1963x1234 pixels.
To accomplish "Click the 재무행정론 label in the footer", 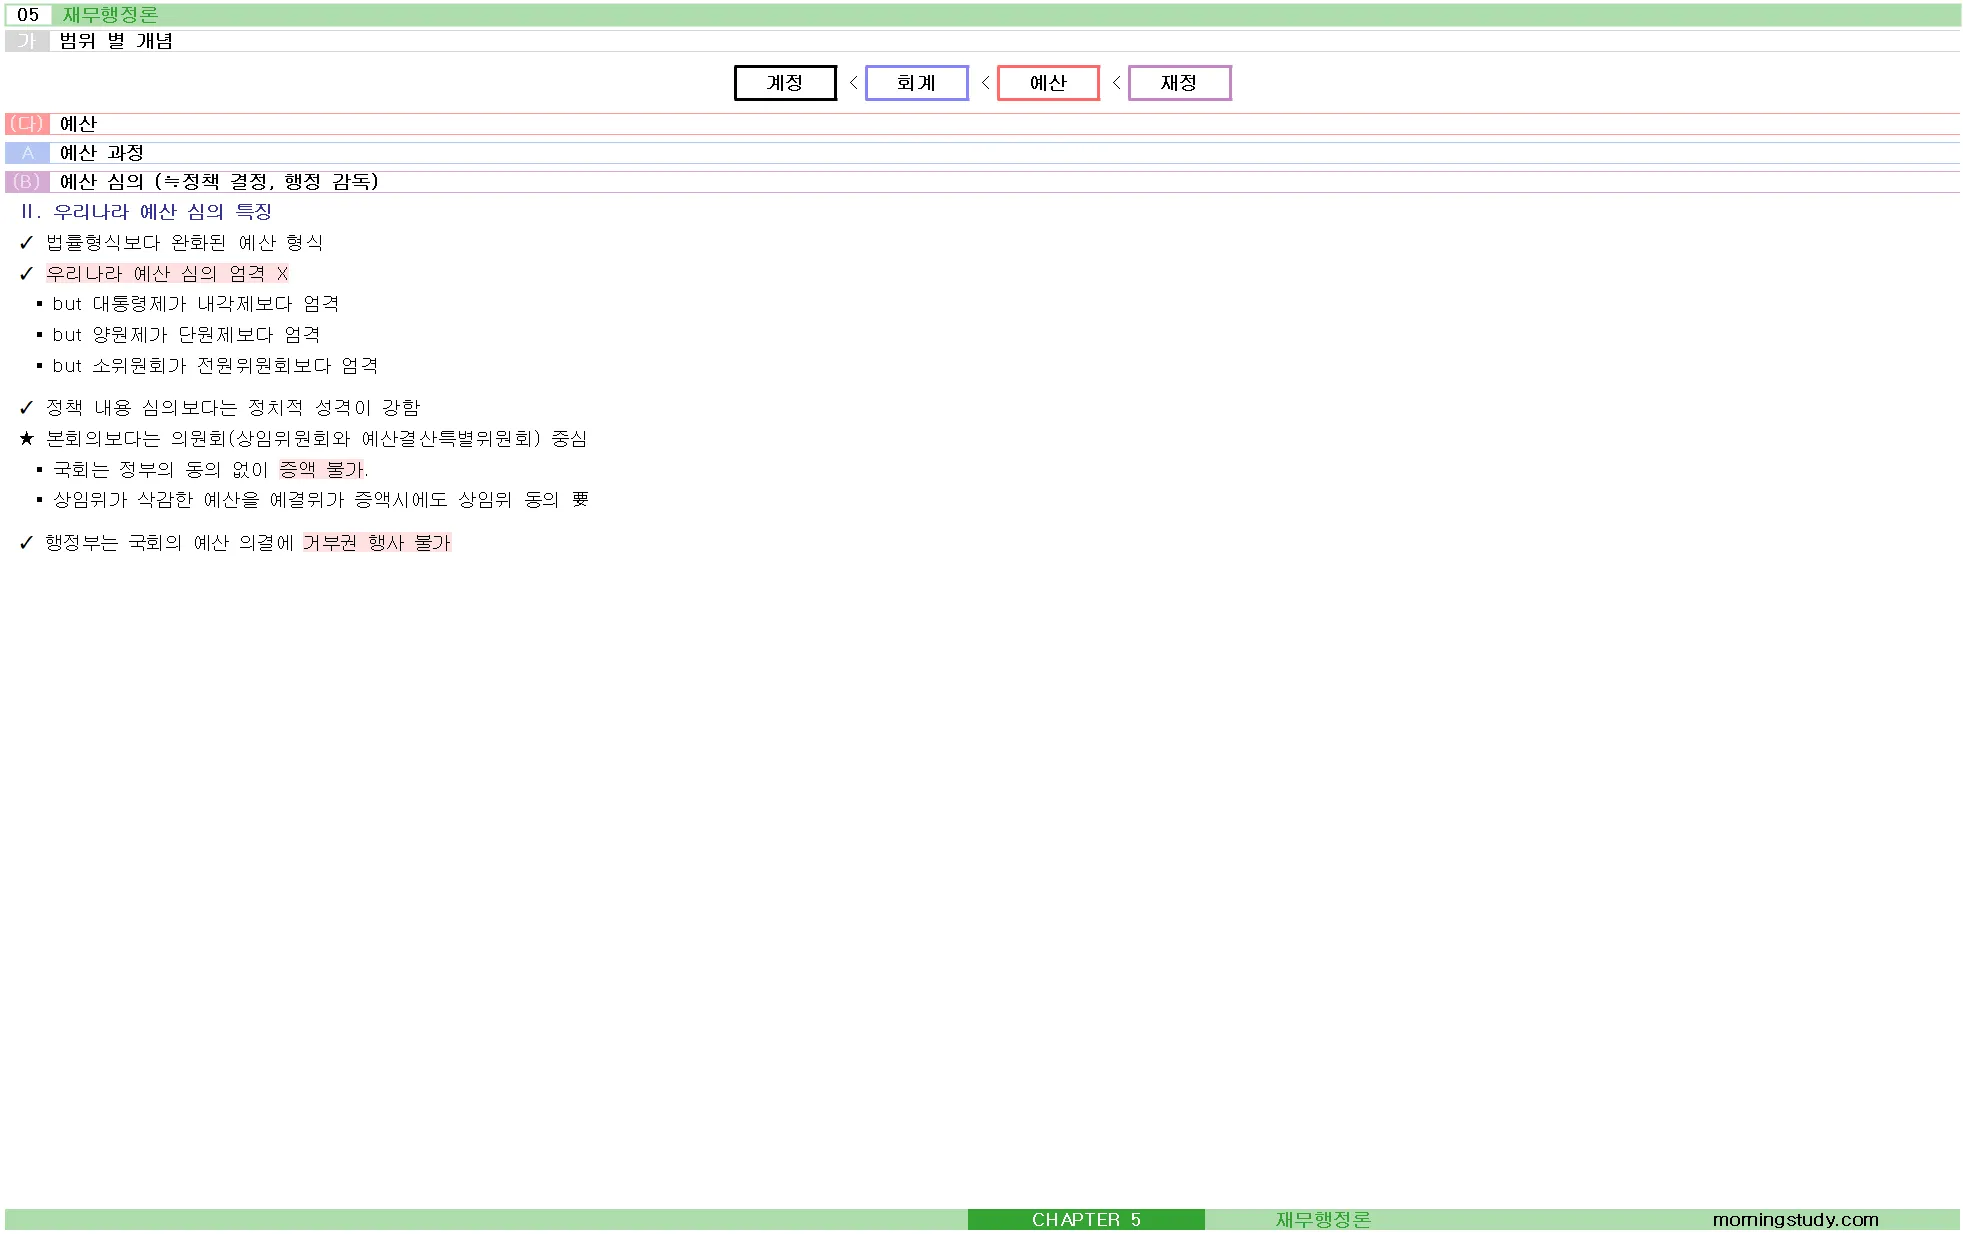I will click(x=1323, y=1220).
